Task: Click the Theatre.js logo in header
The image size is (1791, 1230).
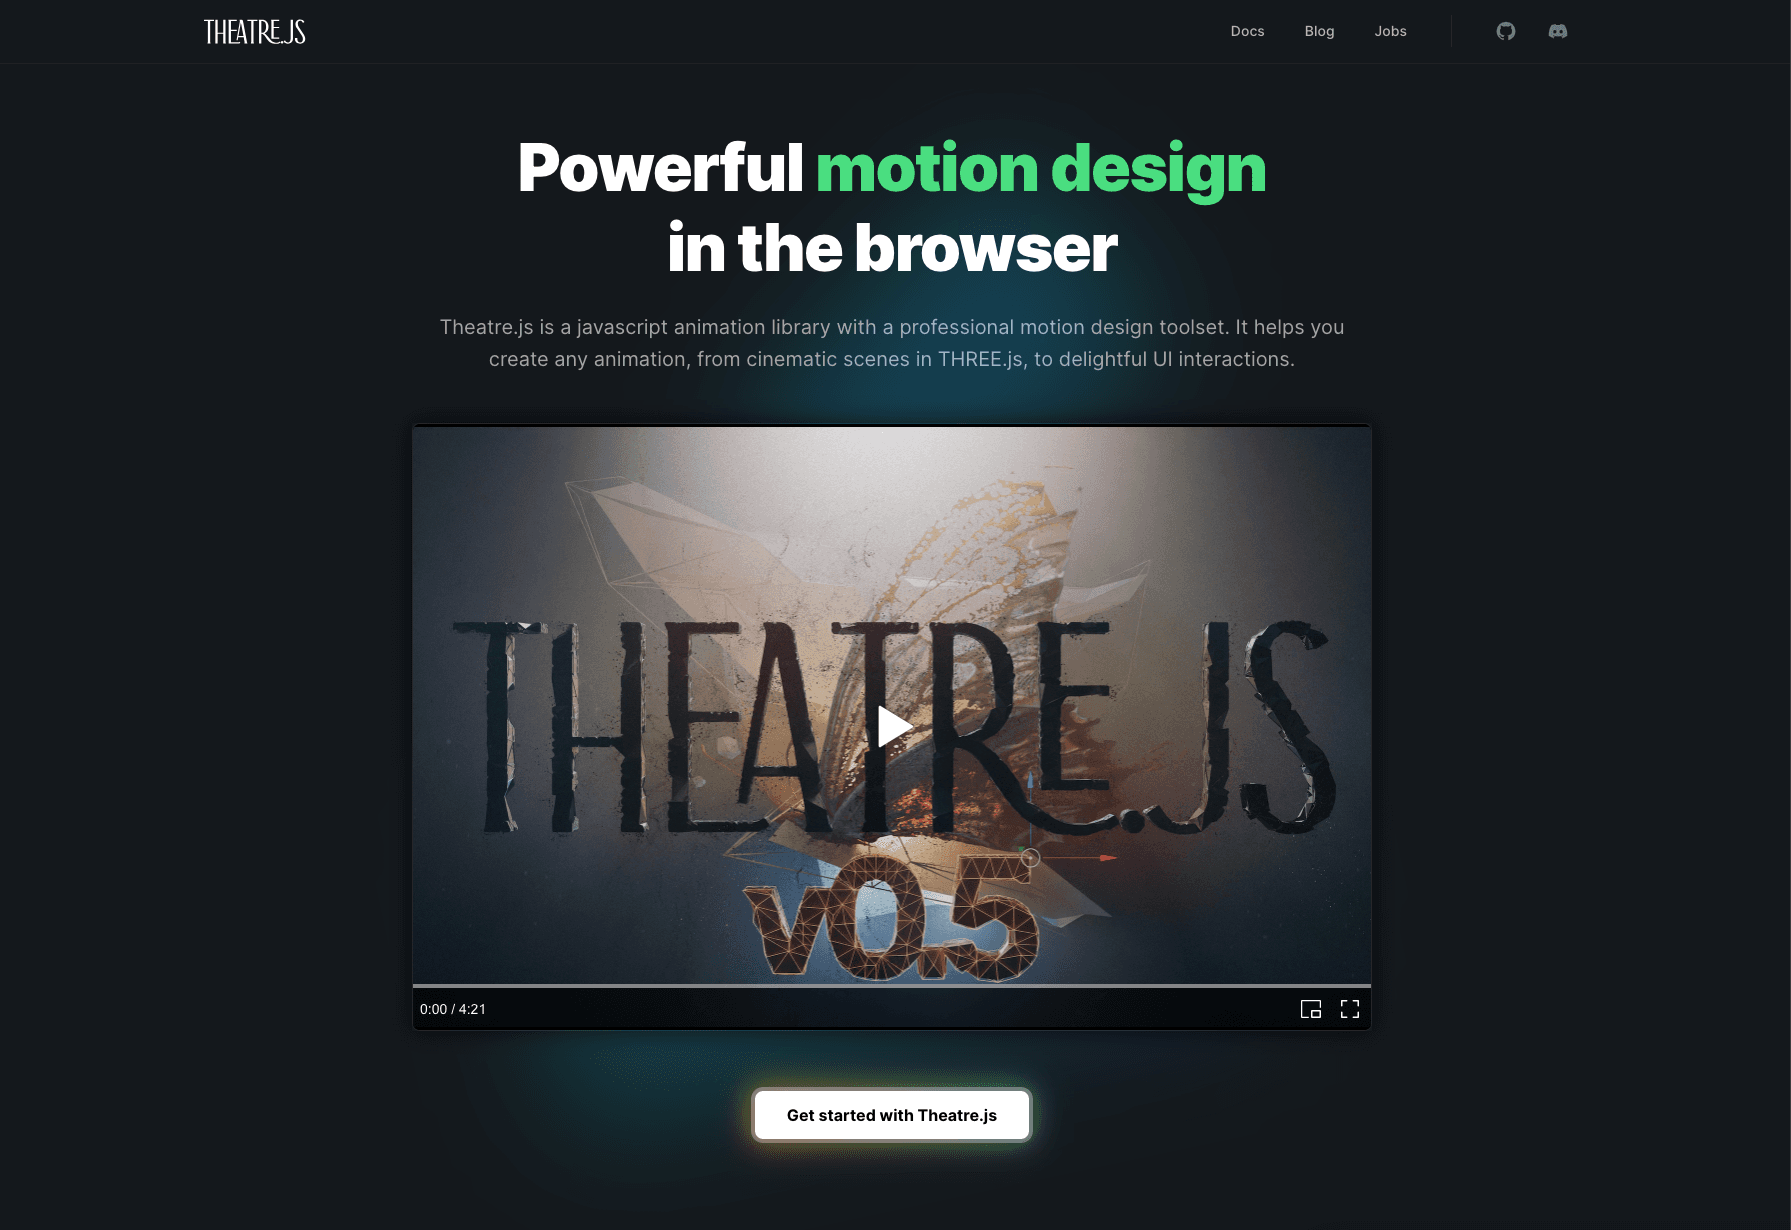Action: 255,32
